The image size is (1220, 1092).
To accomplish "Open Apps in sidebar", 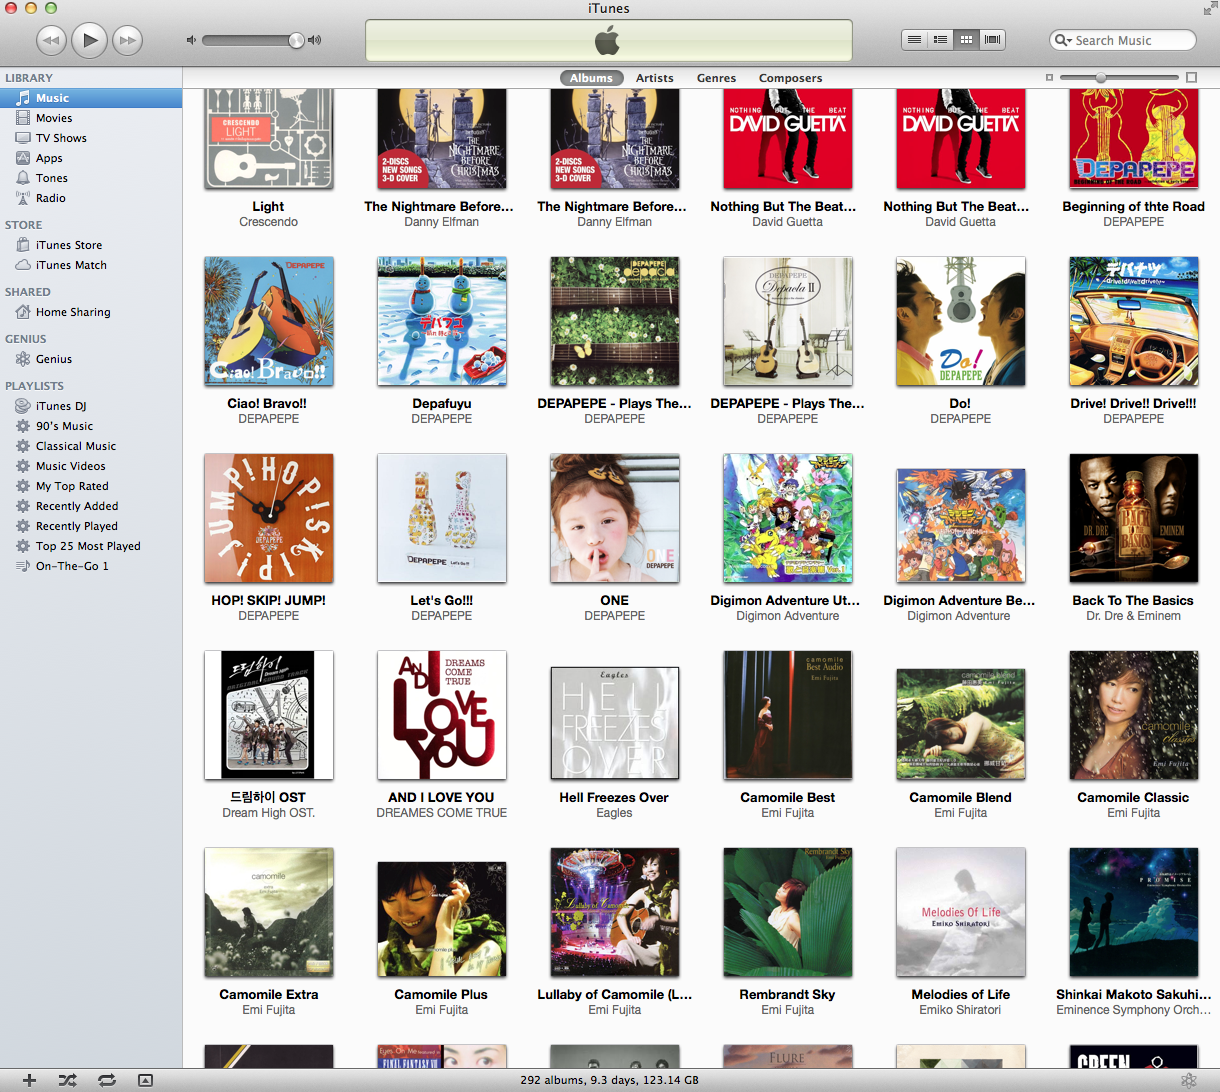I will tap(91, 158).
